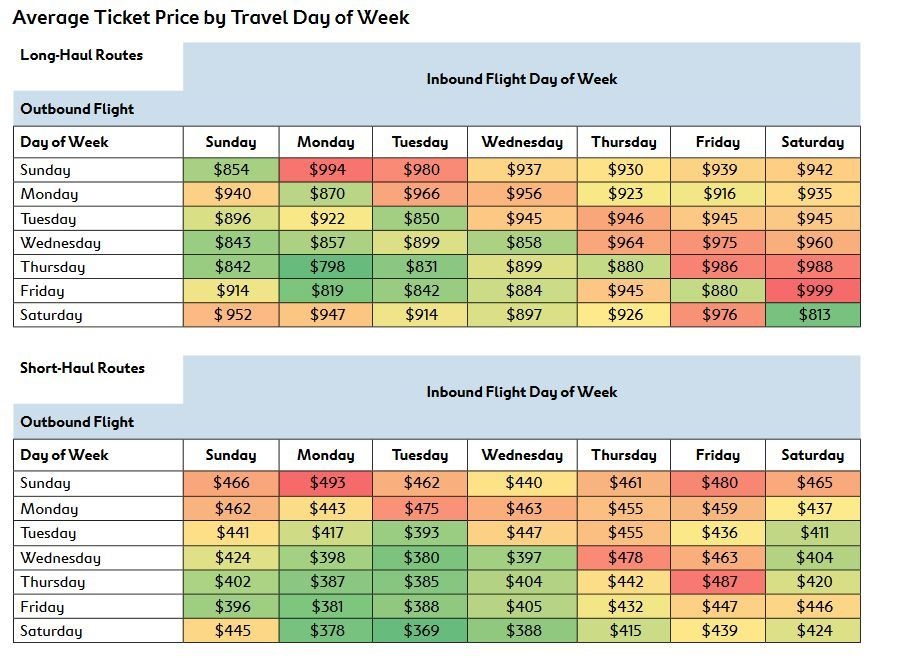Click Tuesday row label in Short-Haul table
Screen dimensions: 902x658
tap(48, 533)
